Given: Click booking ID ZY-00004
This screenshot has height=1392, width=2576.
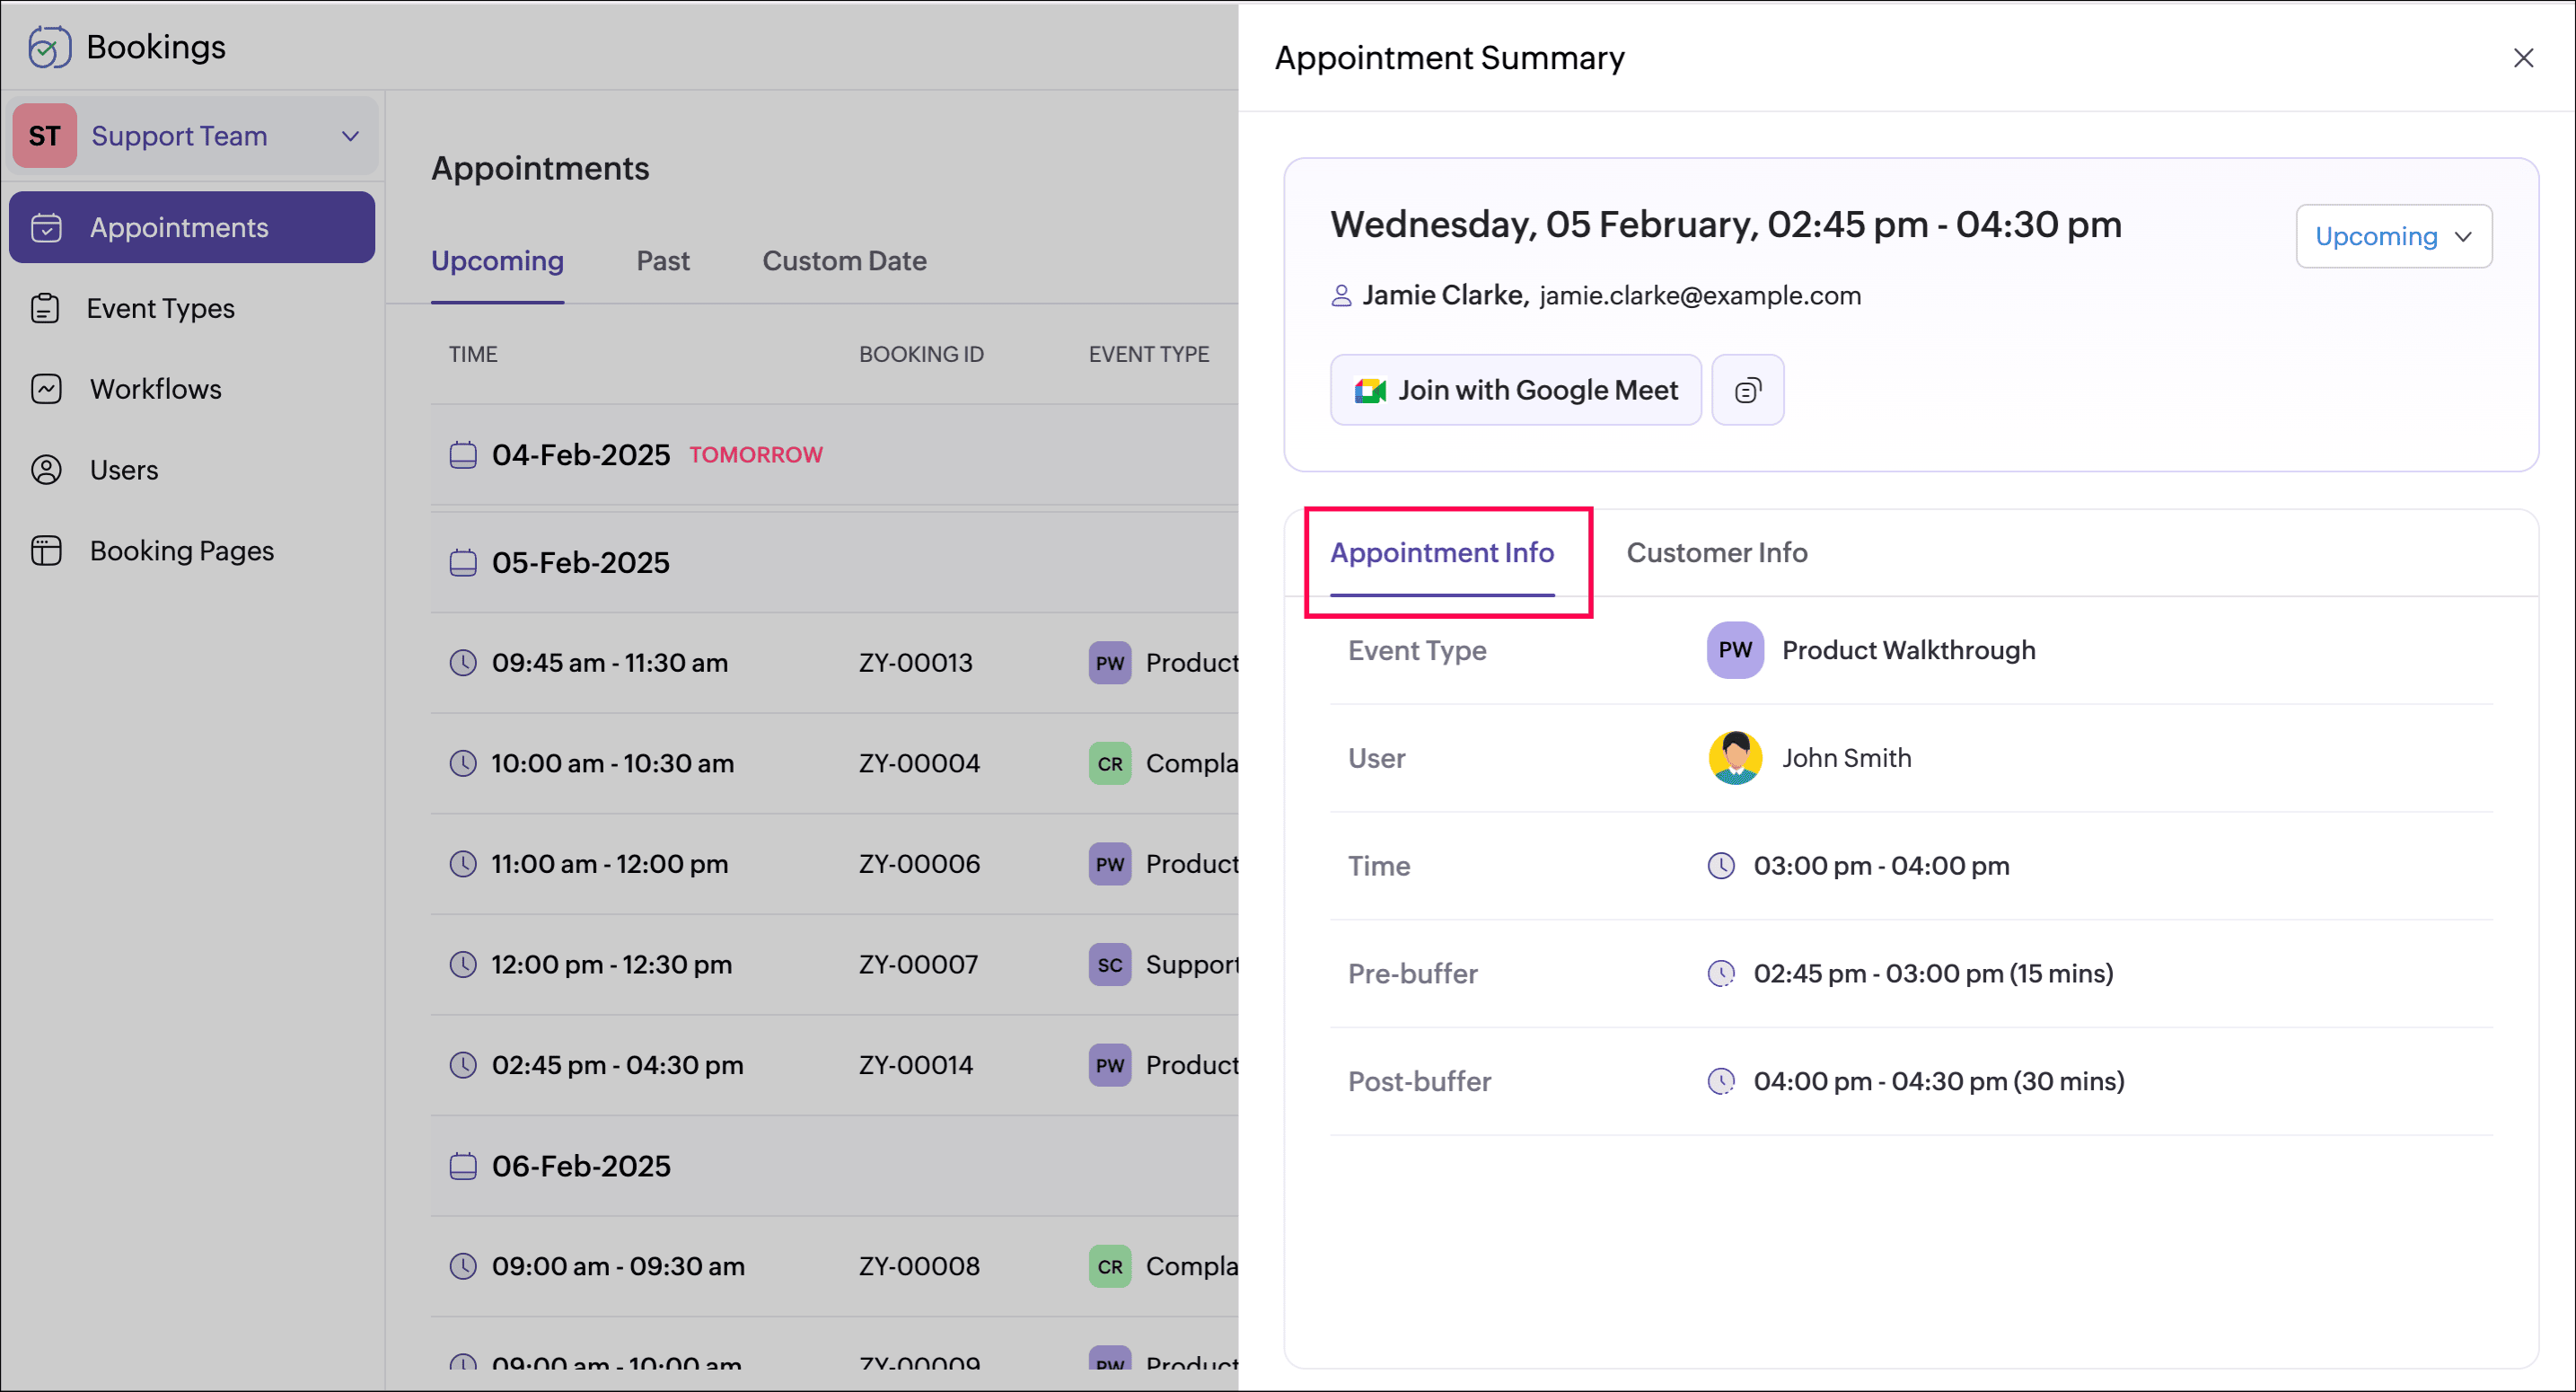Looking at the screenshot, I should 919,763.
